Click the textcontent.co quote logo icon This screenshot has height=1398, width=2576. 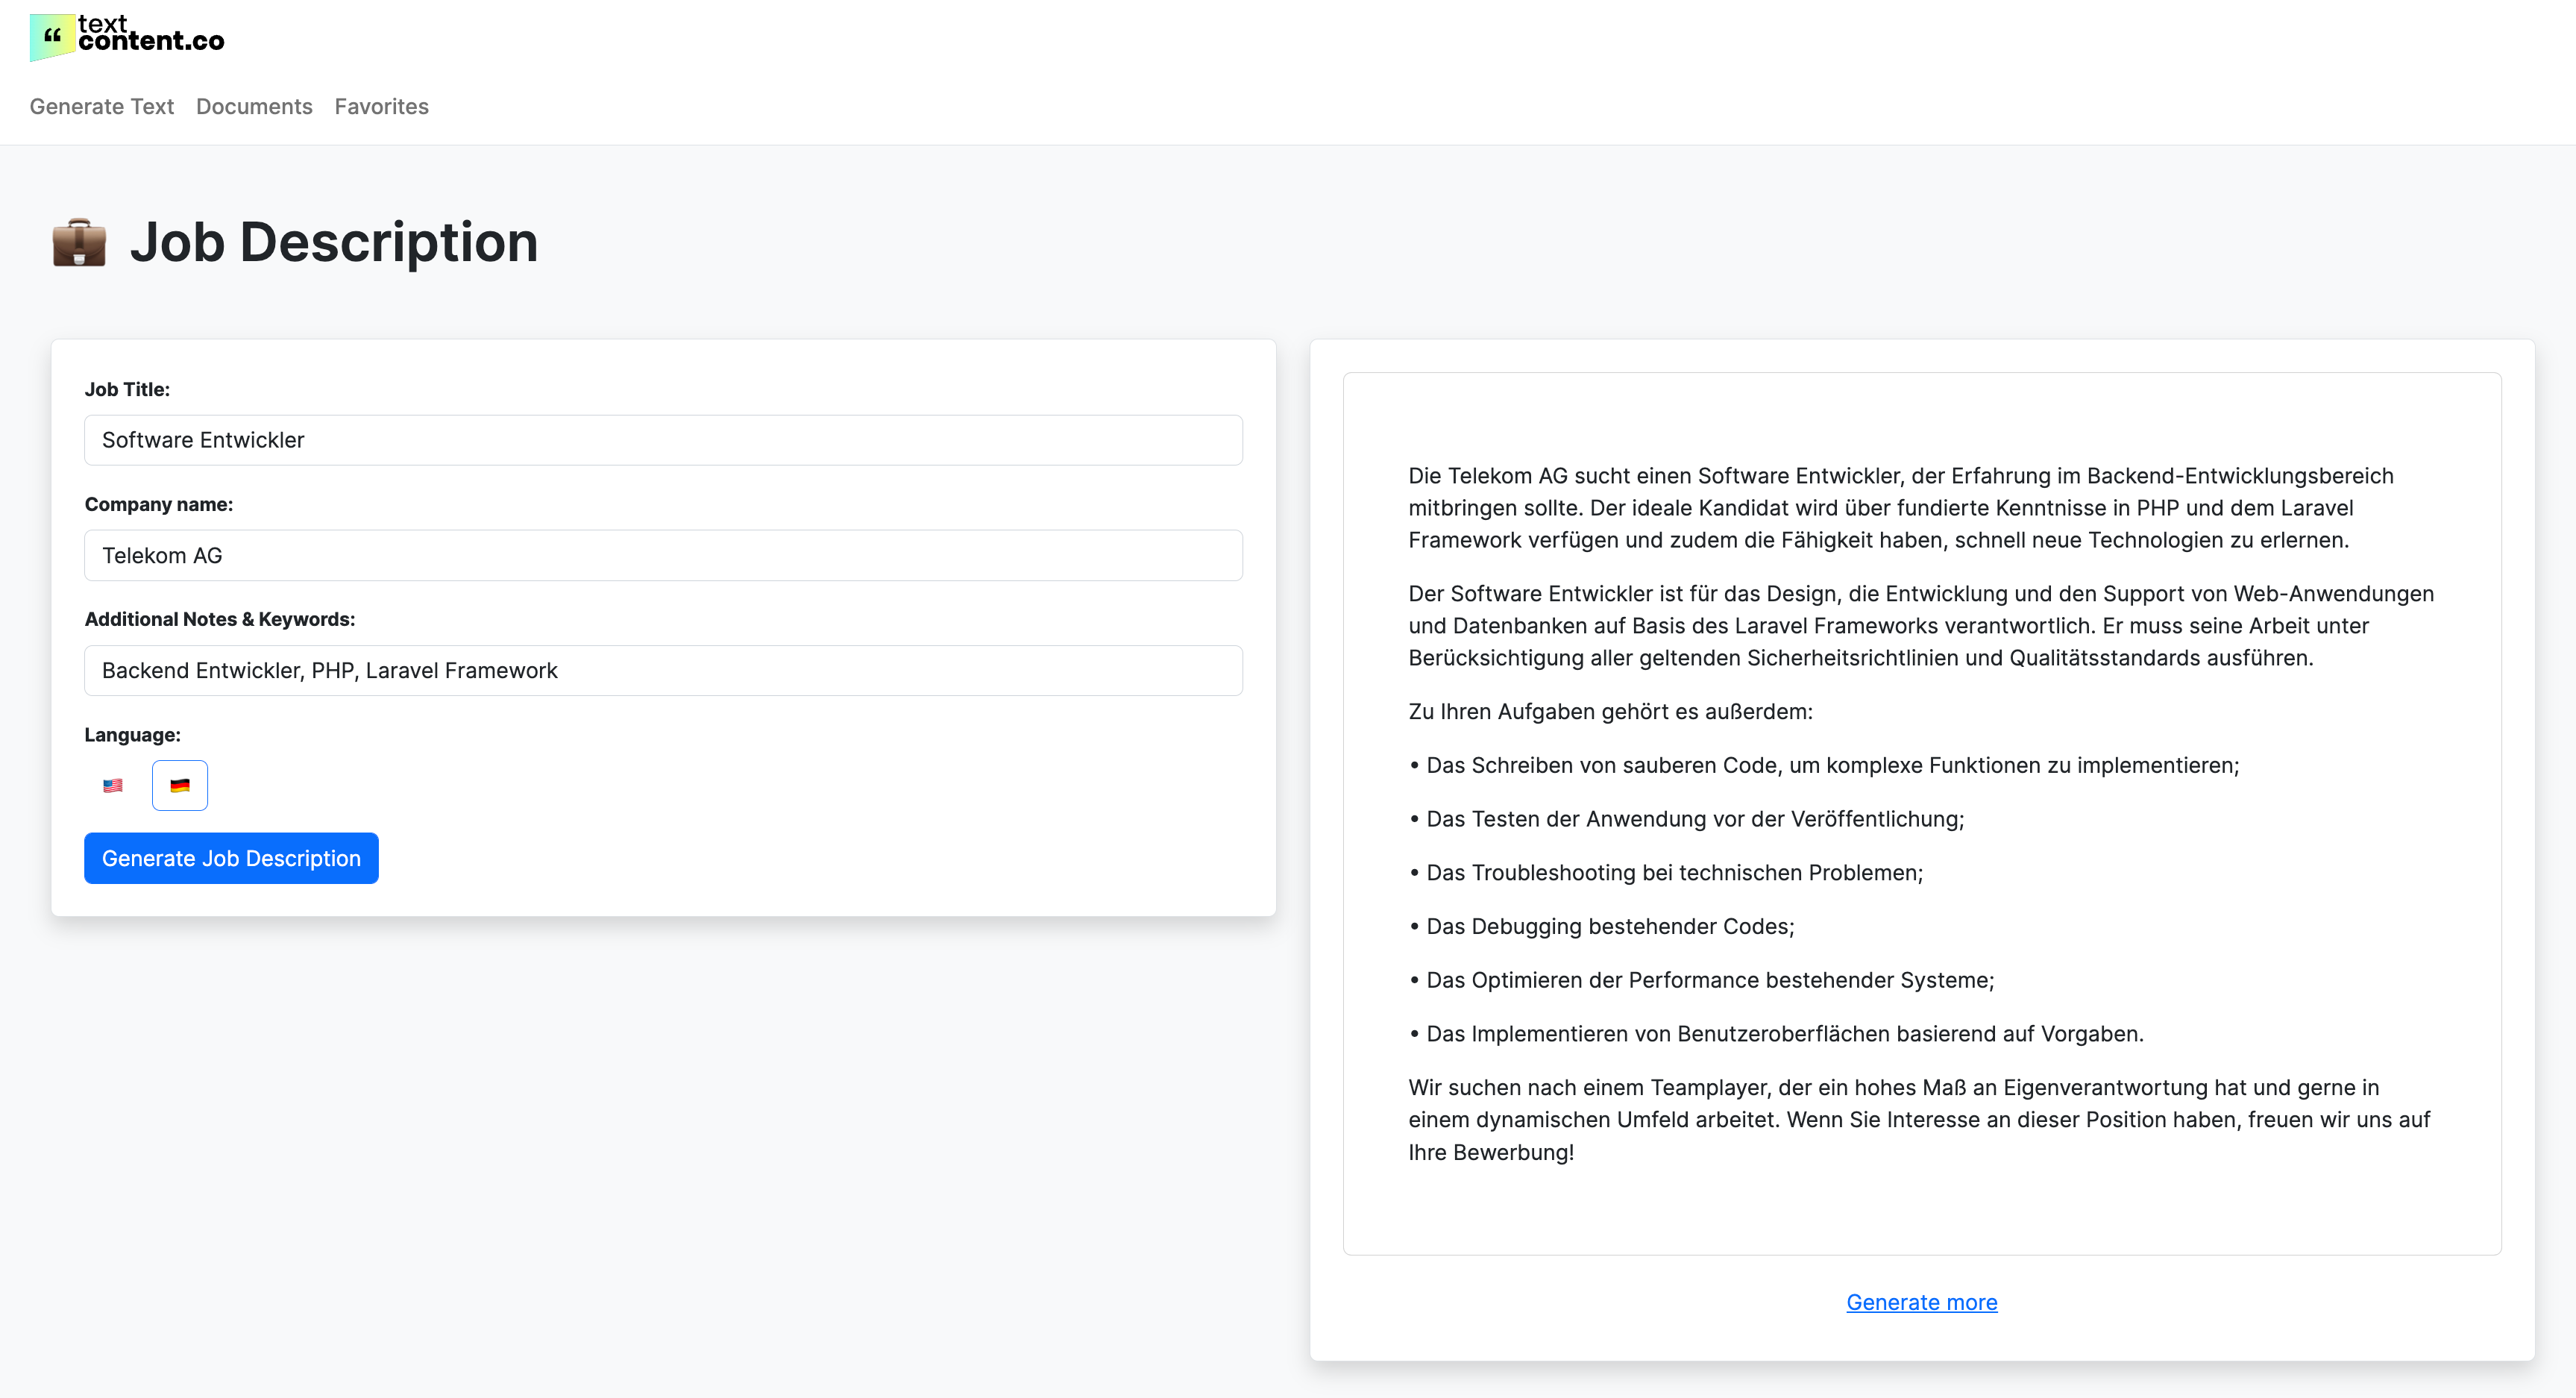click(x=52, y=37)
